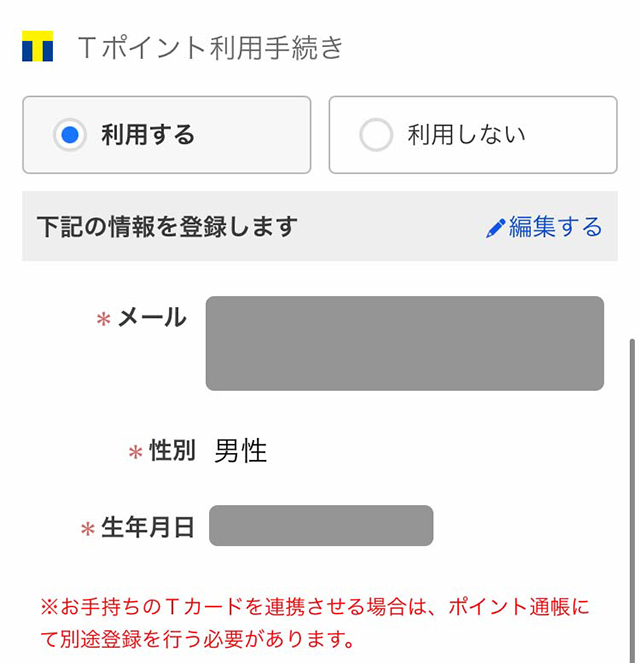
Task: Click the red Tカード notice text
Action: (x=315, y=622)
